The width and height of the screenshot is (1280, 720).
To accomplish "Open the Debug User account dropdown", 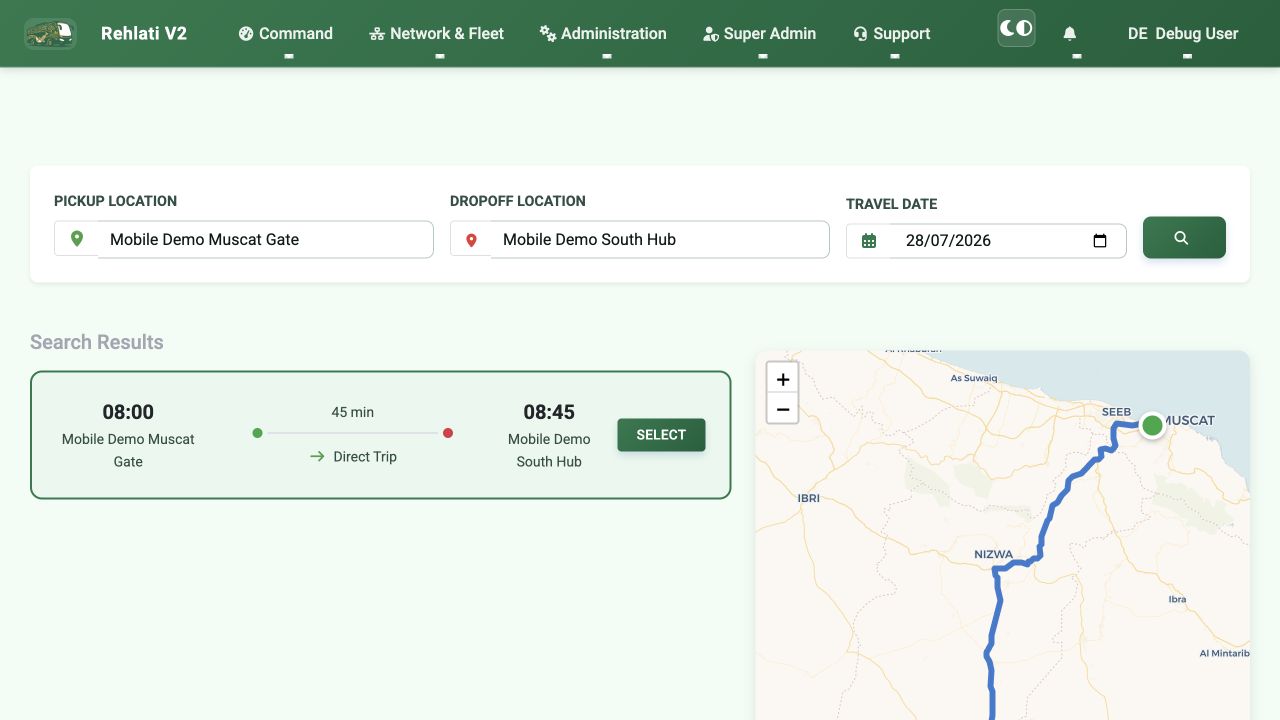I will pyautogui.click(x=1183, y=33).
